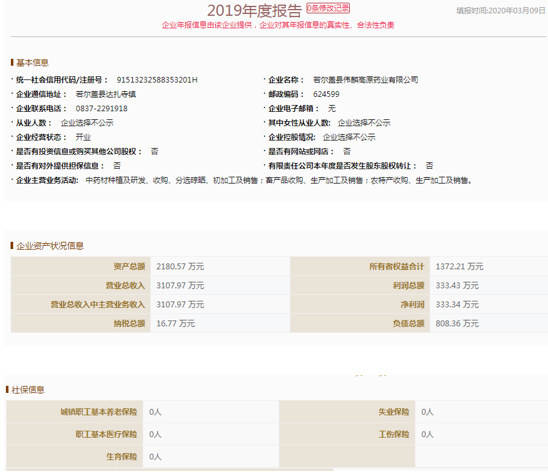Click the 是否有投资信息或购买其他公司股权 answer 否
Image resolution: width=548 pixels, height=473 pixels.
click(154, 152)
